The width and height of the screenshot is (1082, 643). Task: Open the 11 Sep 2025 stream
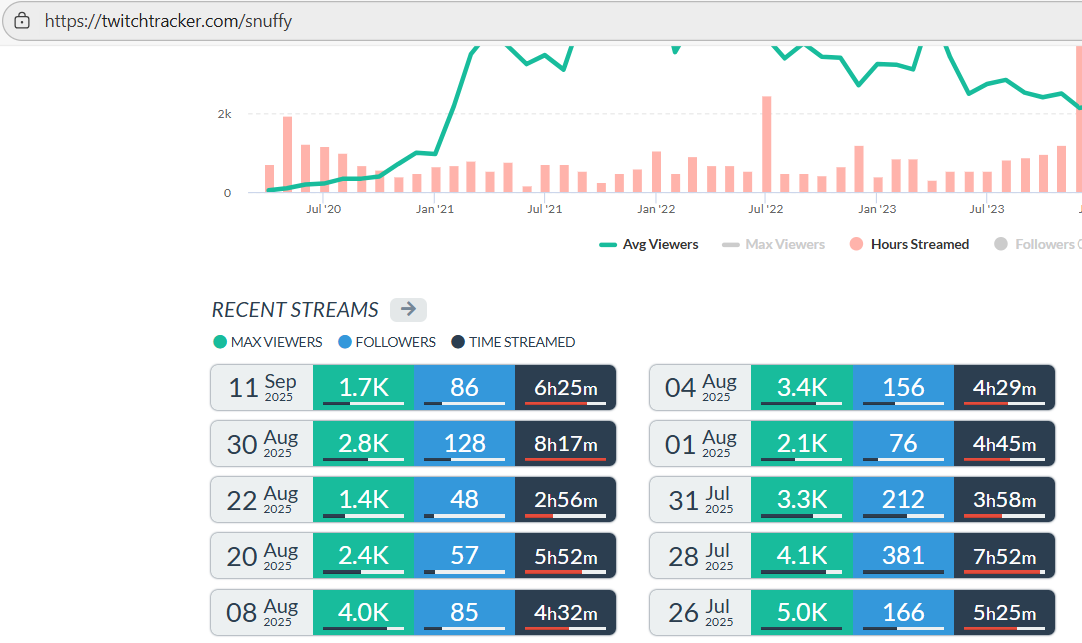(413, 388)
